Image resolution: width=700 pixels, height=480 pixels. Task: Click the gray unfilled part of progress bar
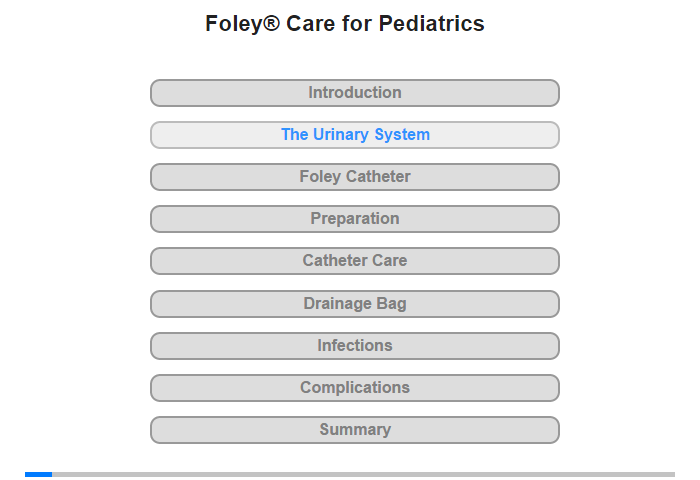[363, 474]
